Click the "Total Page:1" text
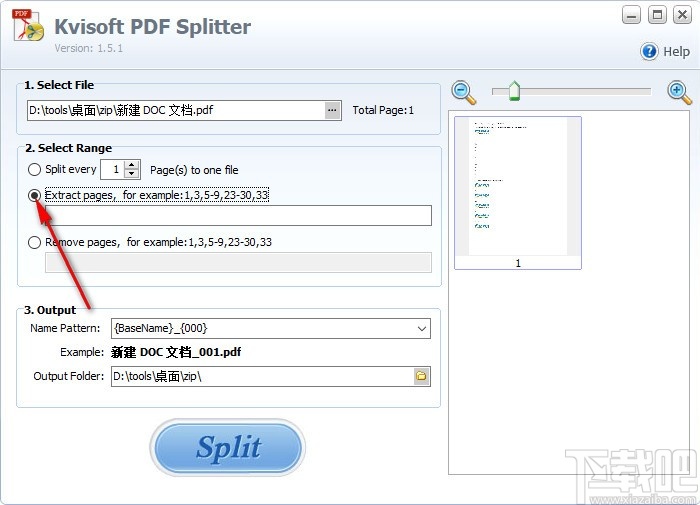The image size is (700, 505). pos(383,110)
